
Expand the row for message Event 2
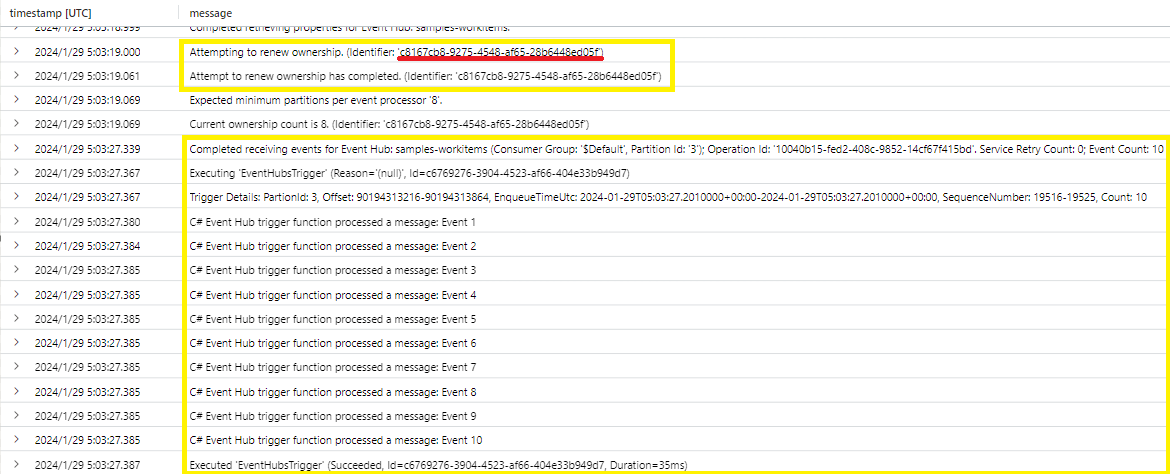[x=16, y=246]
